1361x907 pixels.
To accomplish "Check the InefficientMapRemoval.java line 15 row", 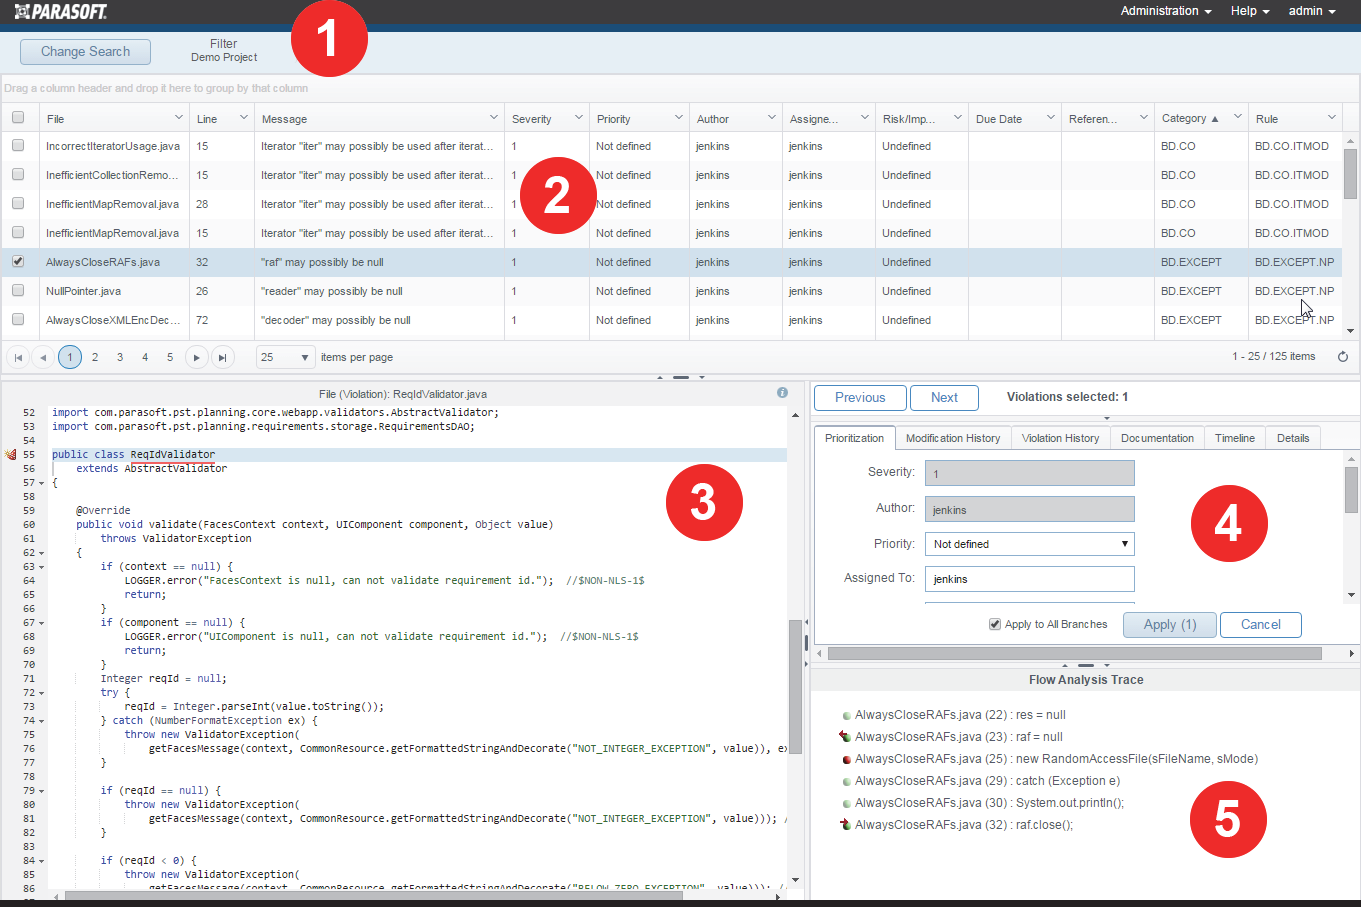I will tap(18, 232).
